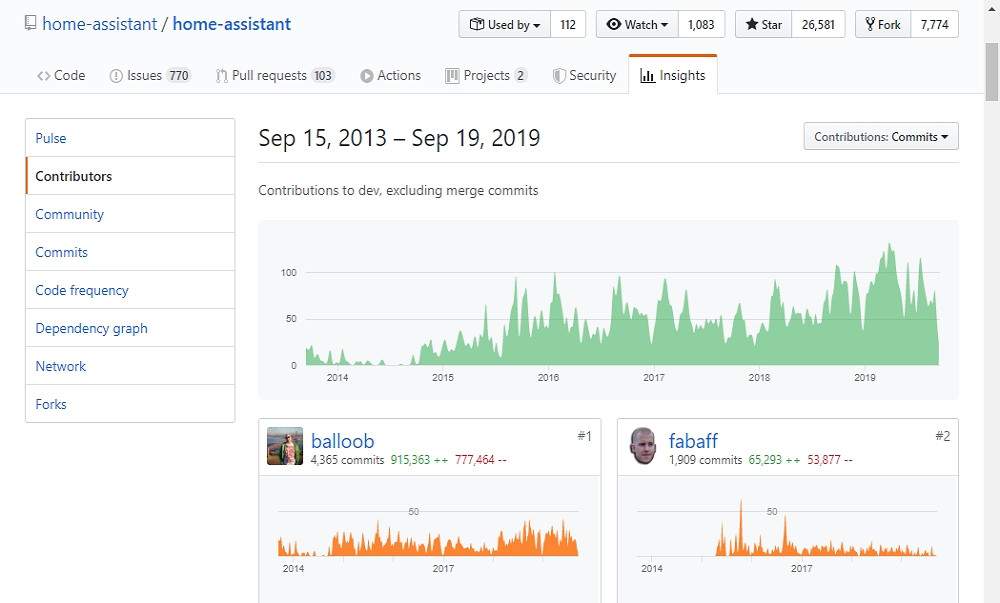The width and height of the screenshot is (1000, 603).
Task: Click the #1 rank label
Action: click(x=584, y=436)
